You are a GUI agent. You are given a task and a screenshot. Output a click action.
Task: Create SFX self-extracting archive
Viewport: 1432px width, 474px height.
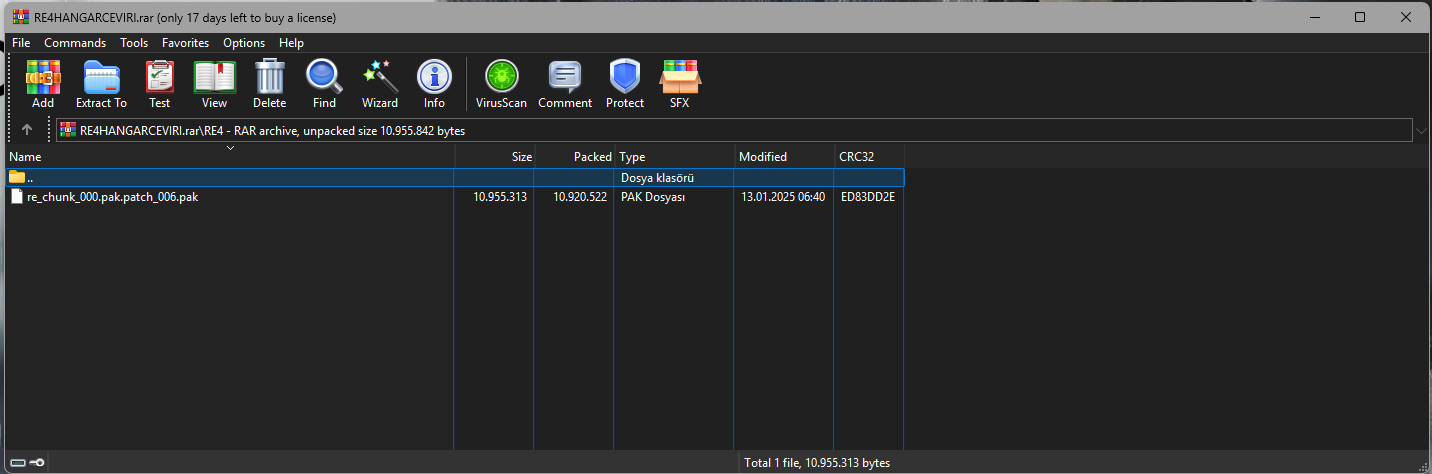679,83
